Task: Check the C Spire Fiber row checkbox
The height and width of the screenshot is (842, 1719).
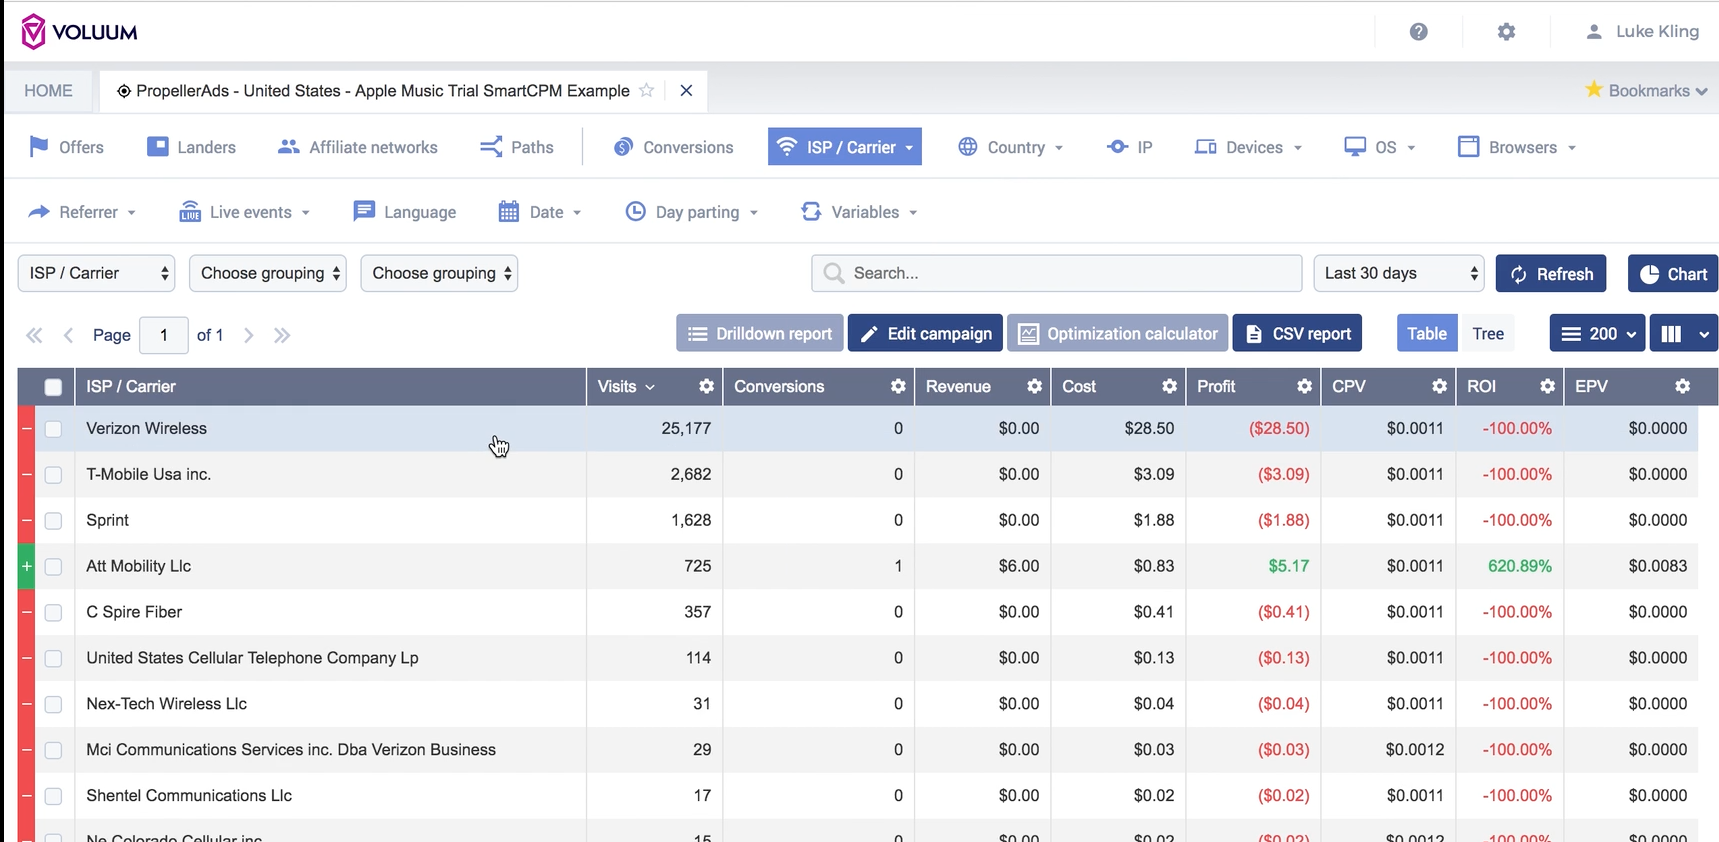Action: (x=53, y=613)
